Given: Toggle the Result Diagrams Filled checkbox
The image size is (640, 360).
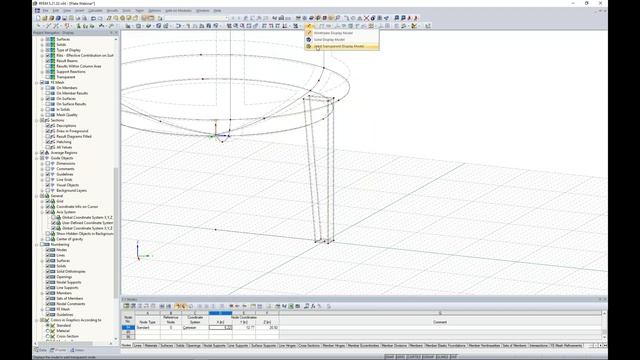Looking at the screenshot, I should point(47,136).
